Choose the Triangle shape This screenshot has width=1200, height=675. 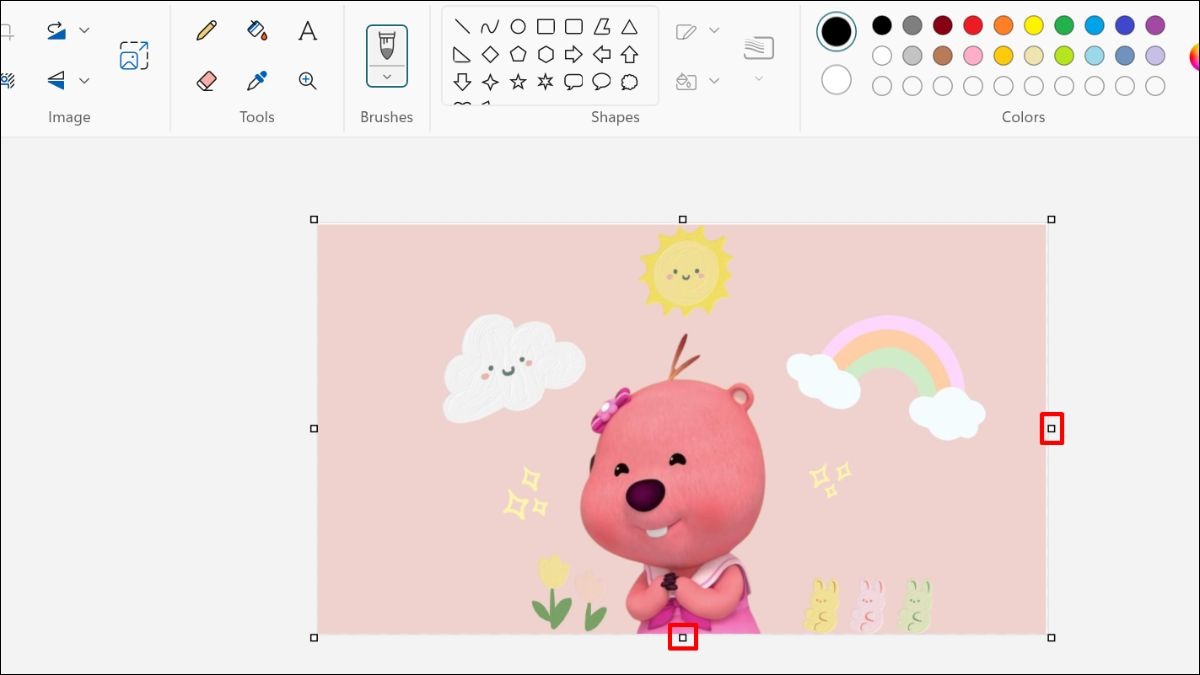629,27
